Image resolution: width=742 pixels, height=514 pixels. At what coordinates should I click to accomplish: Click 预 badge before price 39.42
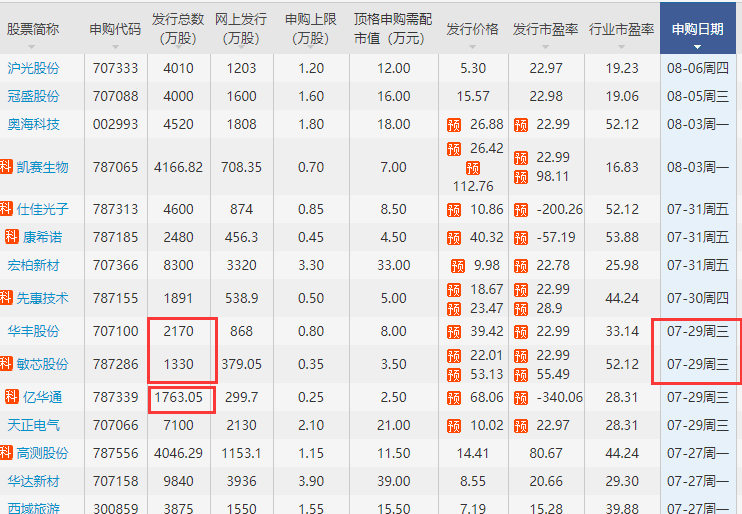pos(454,332)
